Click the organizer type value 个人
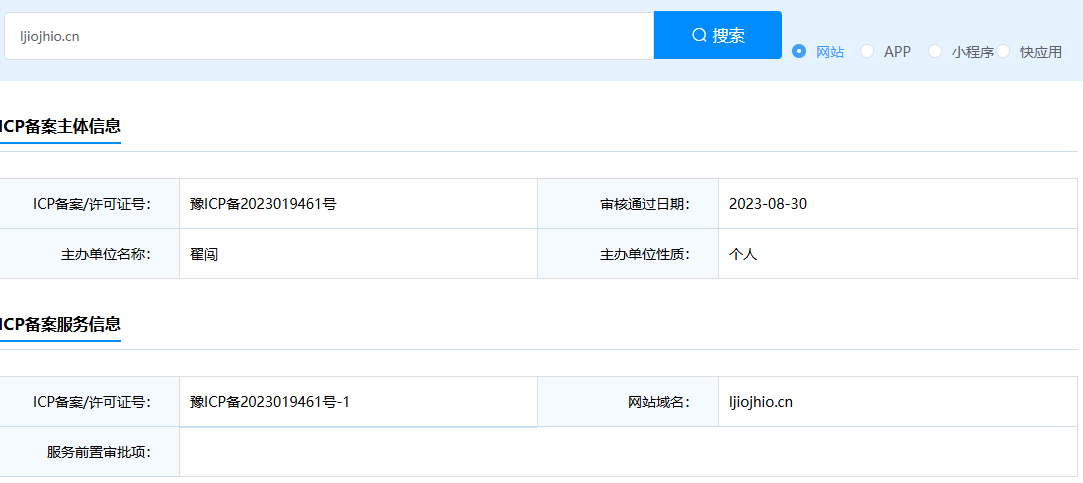Viewport: 1083px width, 483px height. coord(743,254)
